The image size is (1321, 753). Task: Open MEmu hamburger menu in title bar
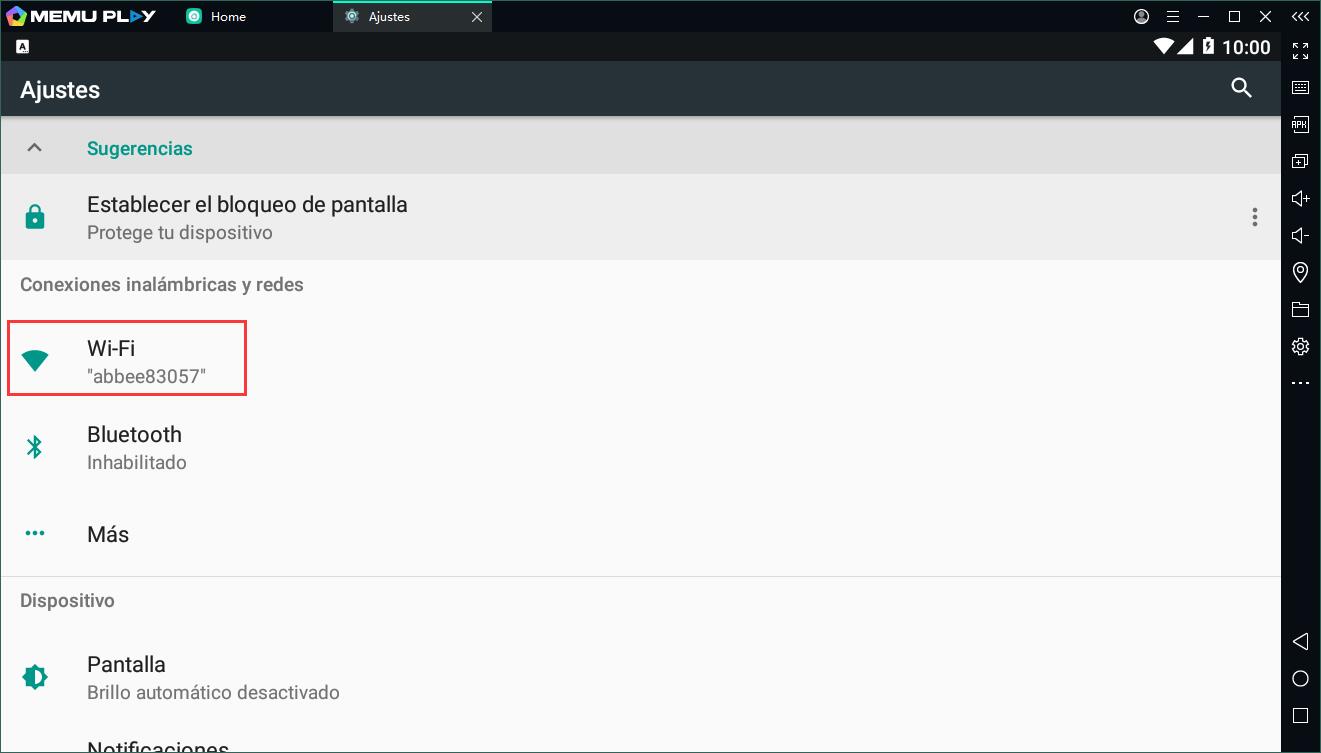[x=1173, y=17]
